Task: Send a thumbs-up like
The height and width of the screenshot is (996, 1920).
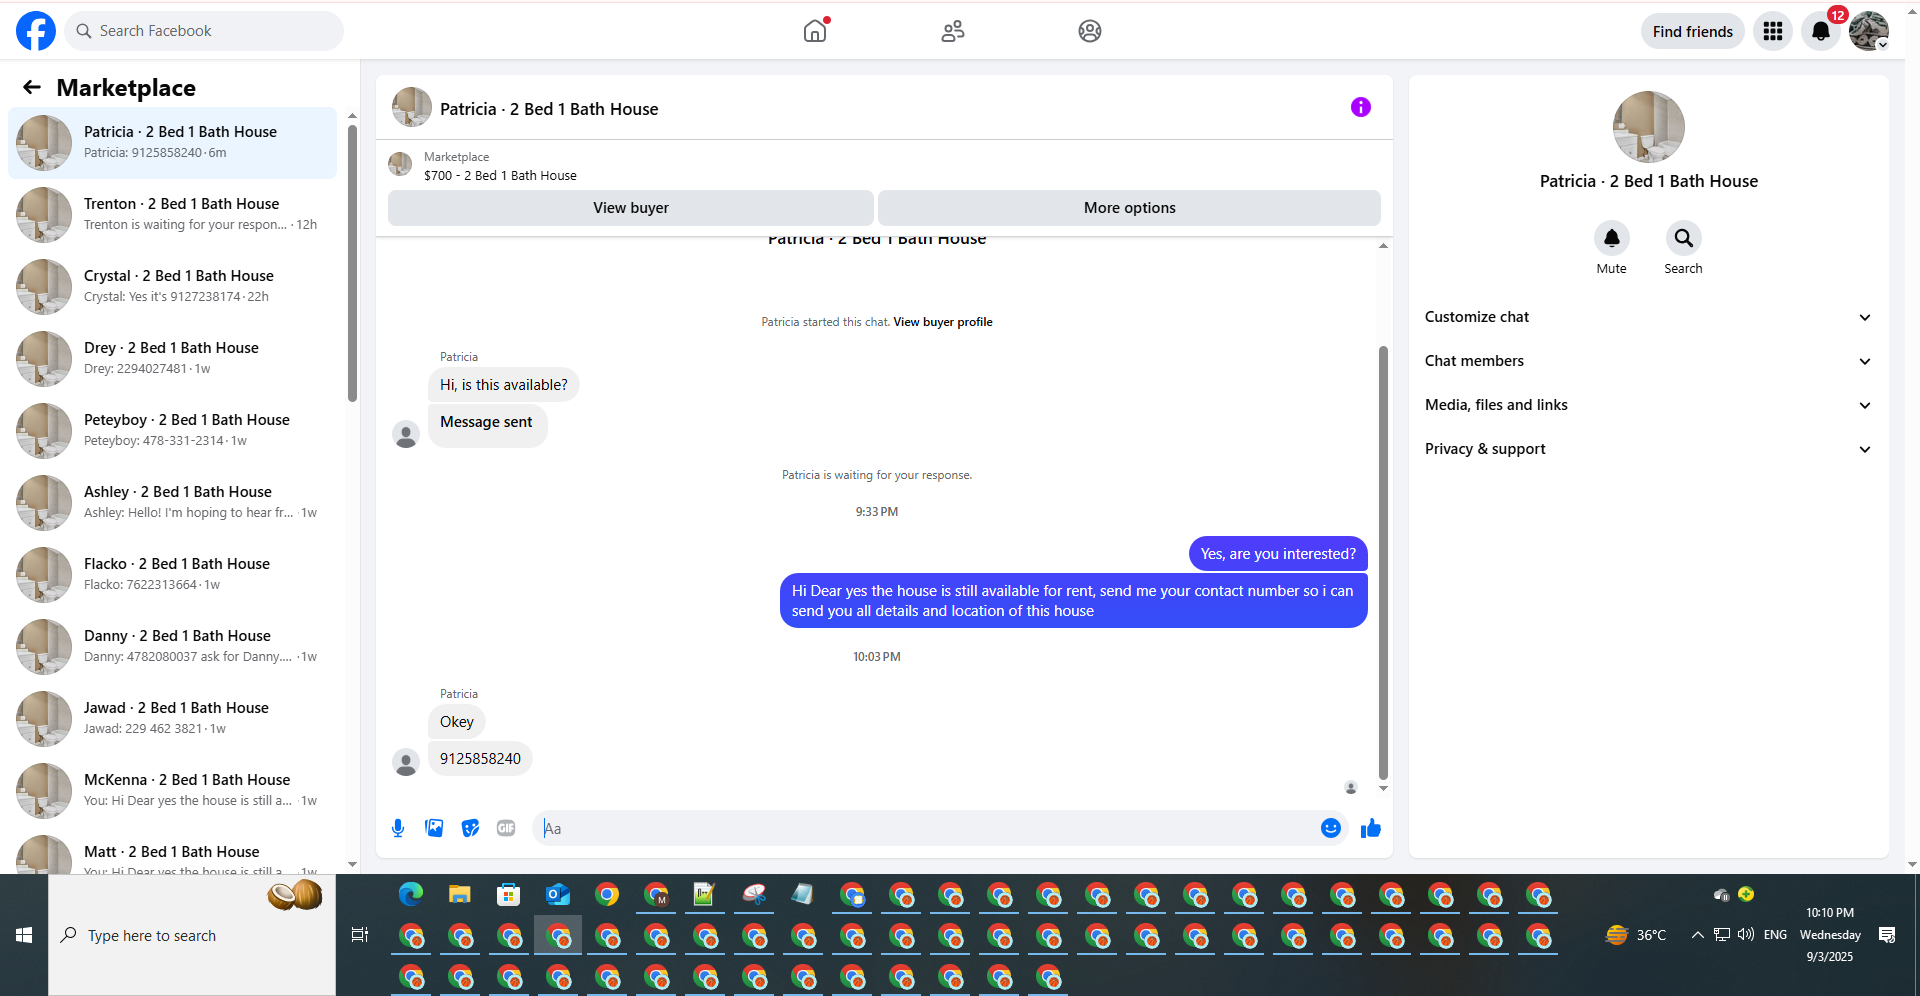Action: 1371,828
